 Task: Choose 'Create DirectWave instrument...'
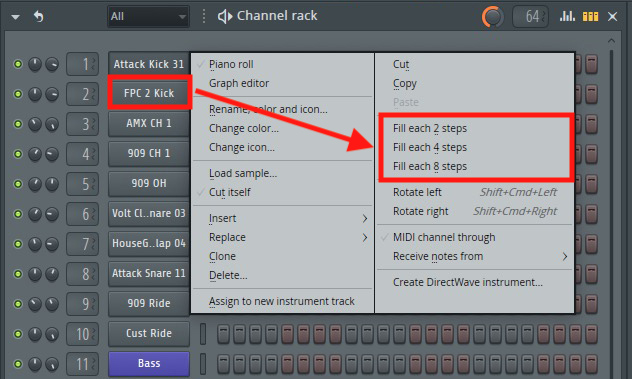tap(468, 282)
